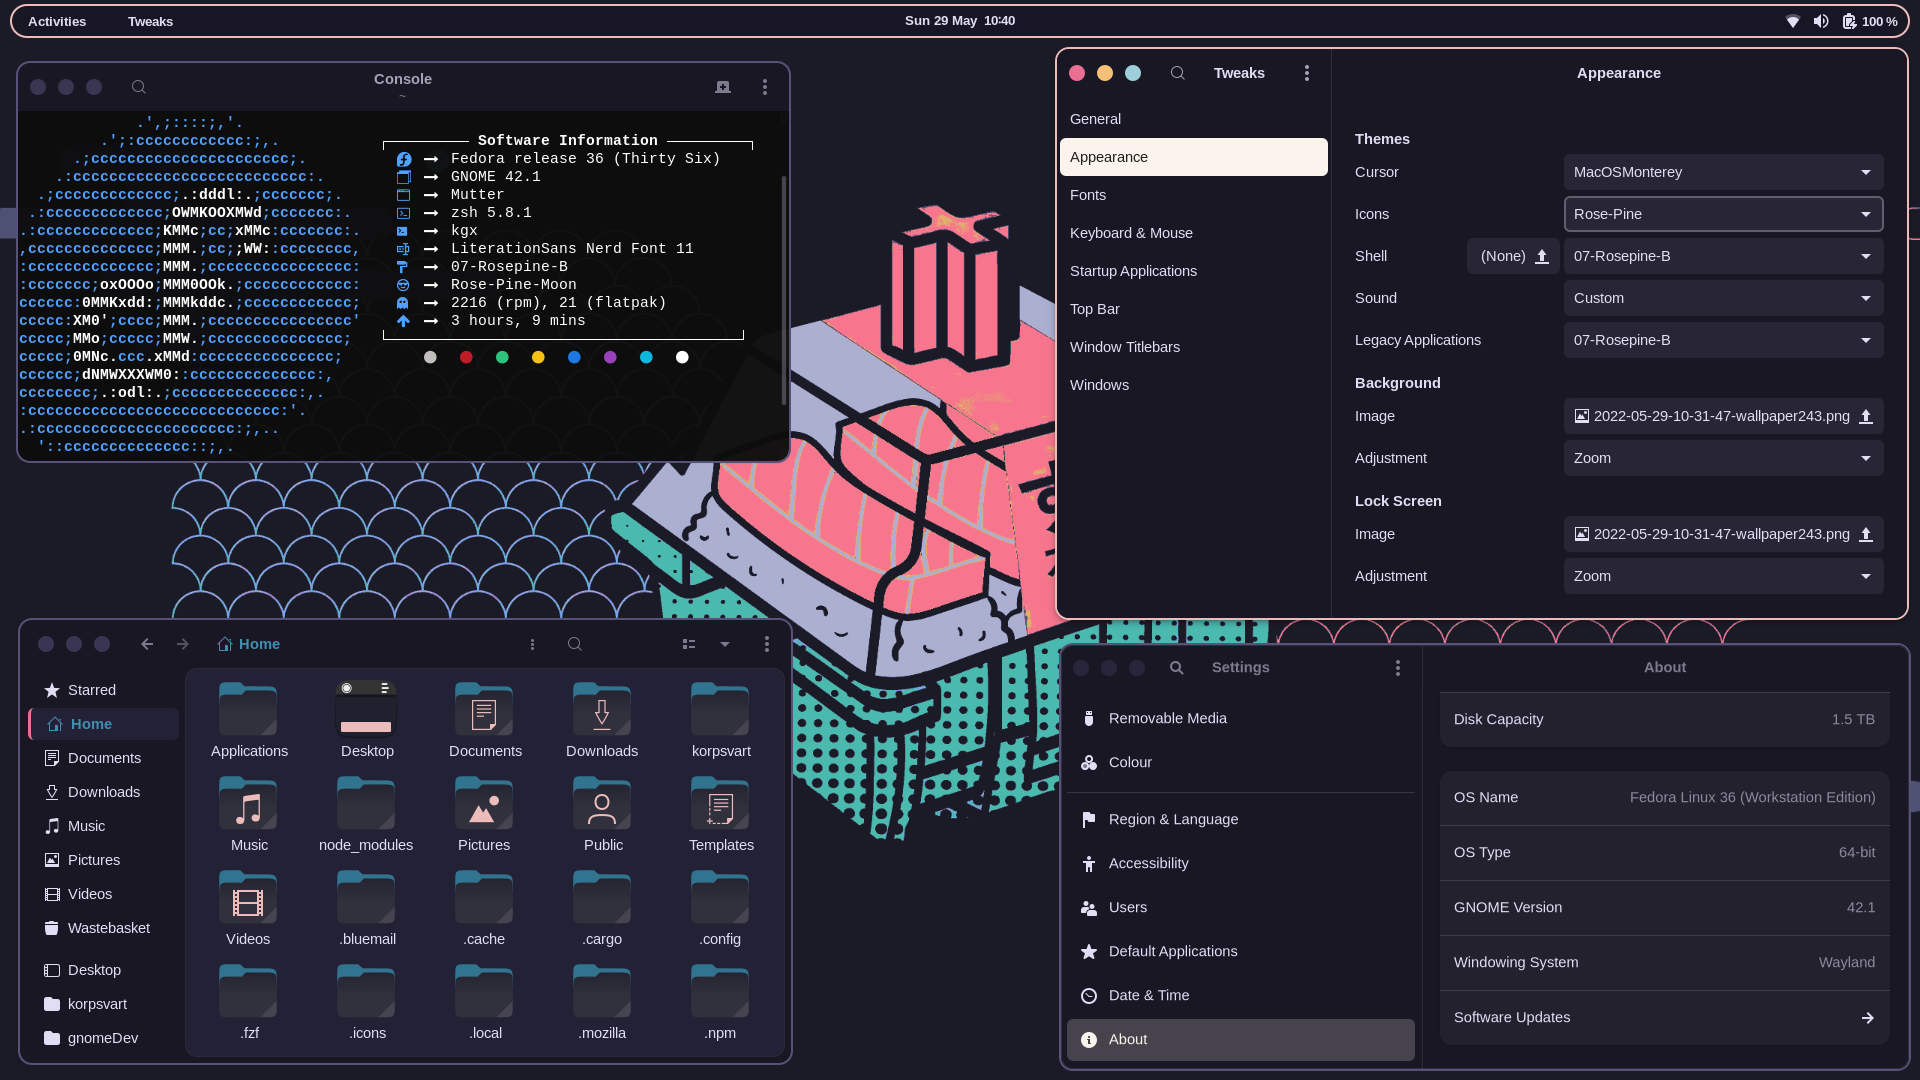
Task: Open Software Updates row in About
Action: (1664, 1017)
